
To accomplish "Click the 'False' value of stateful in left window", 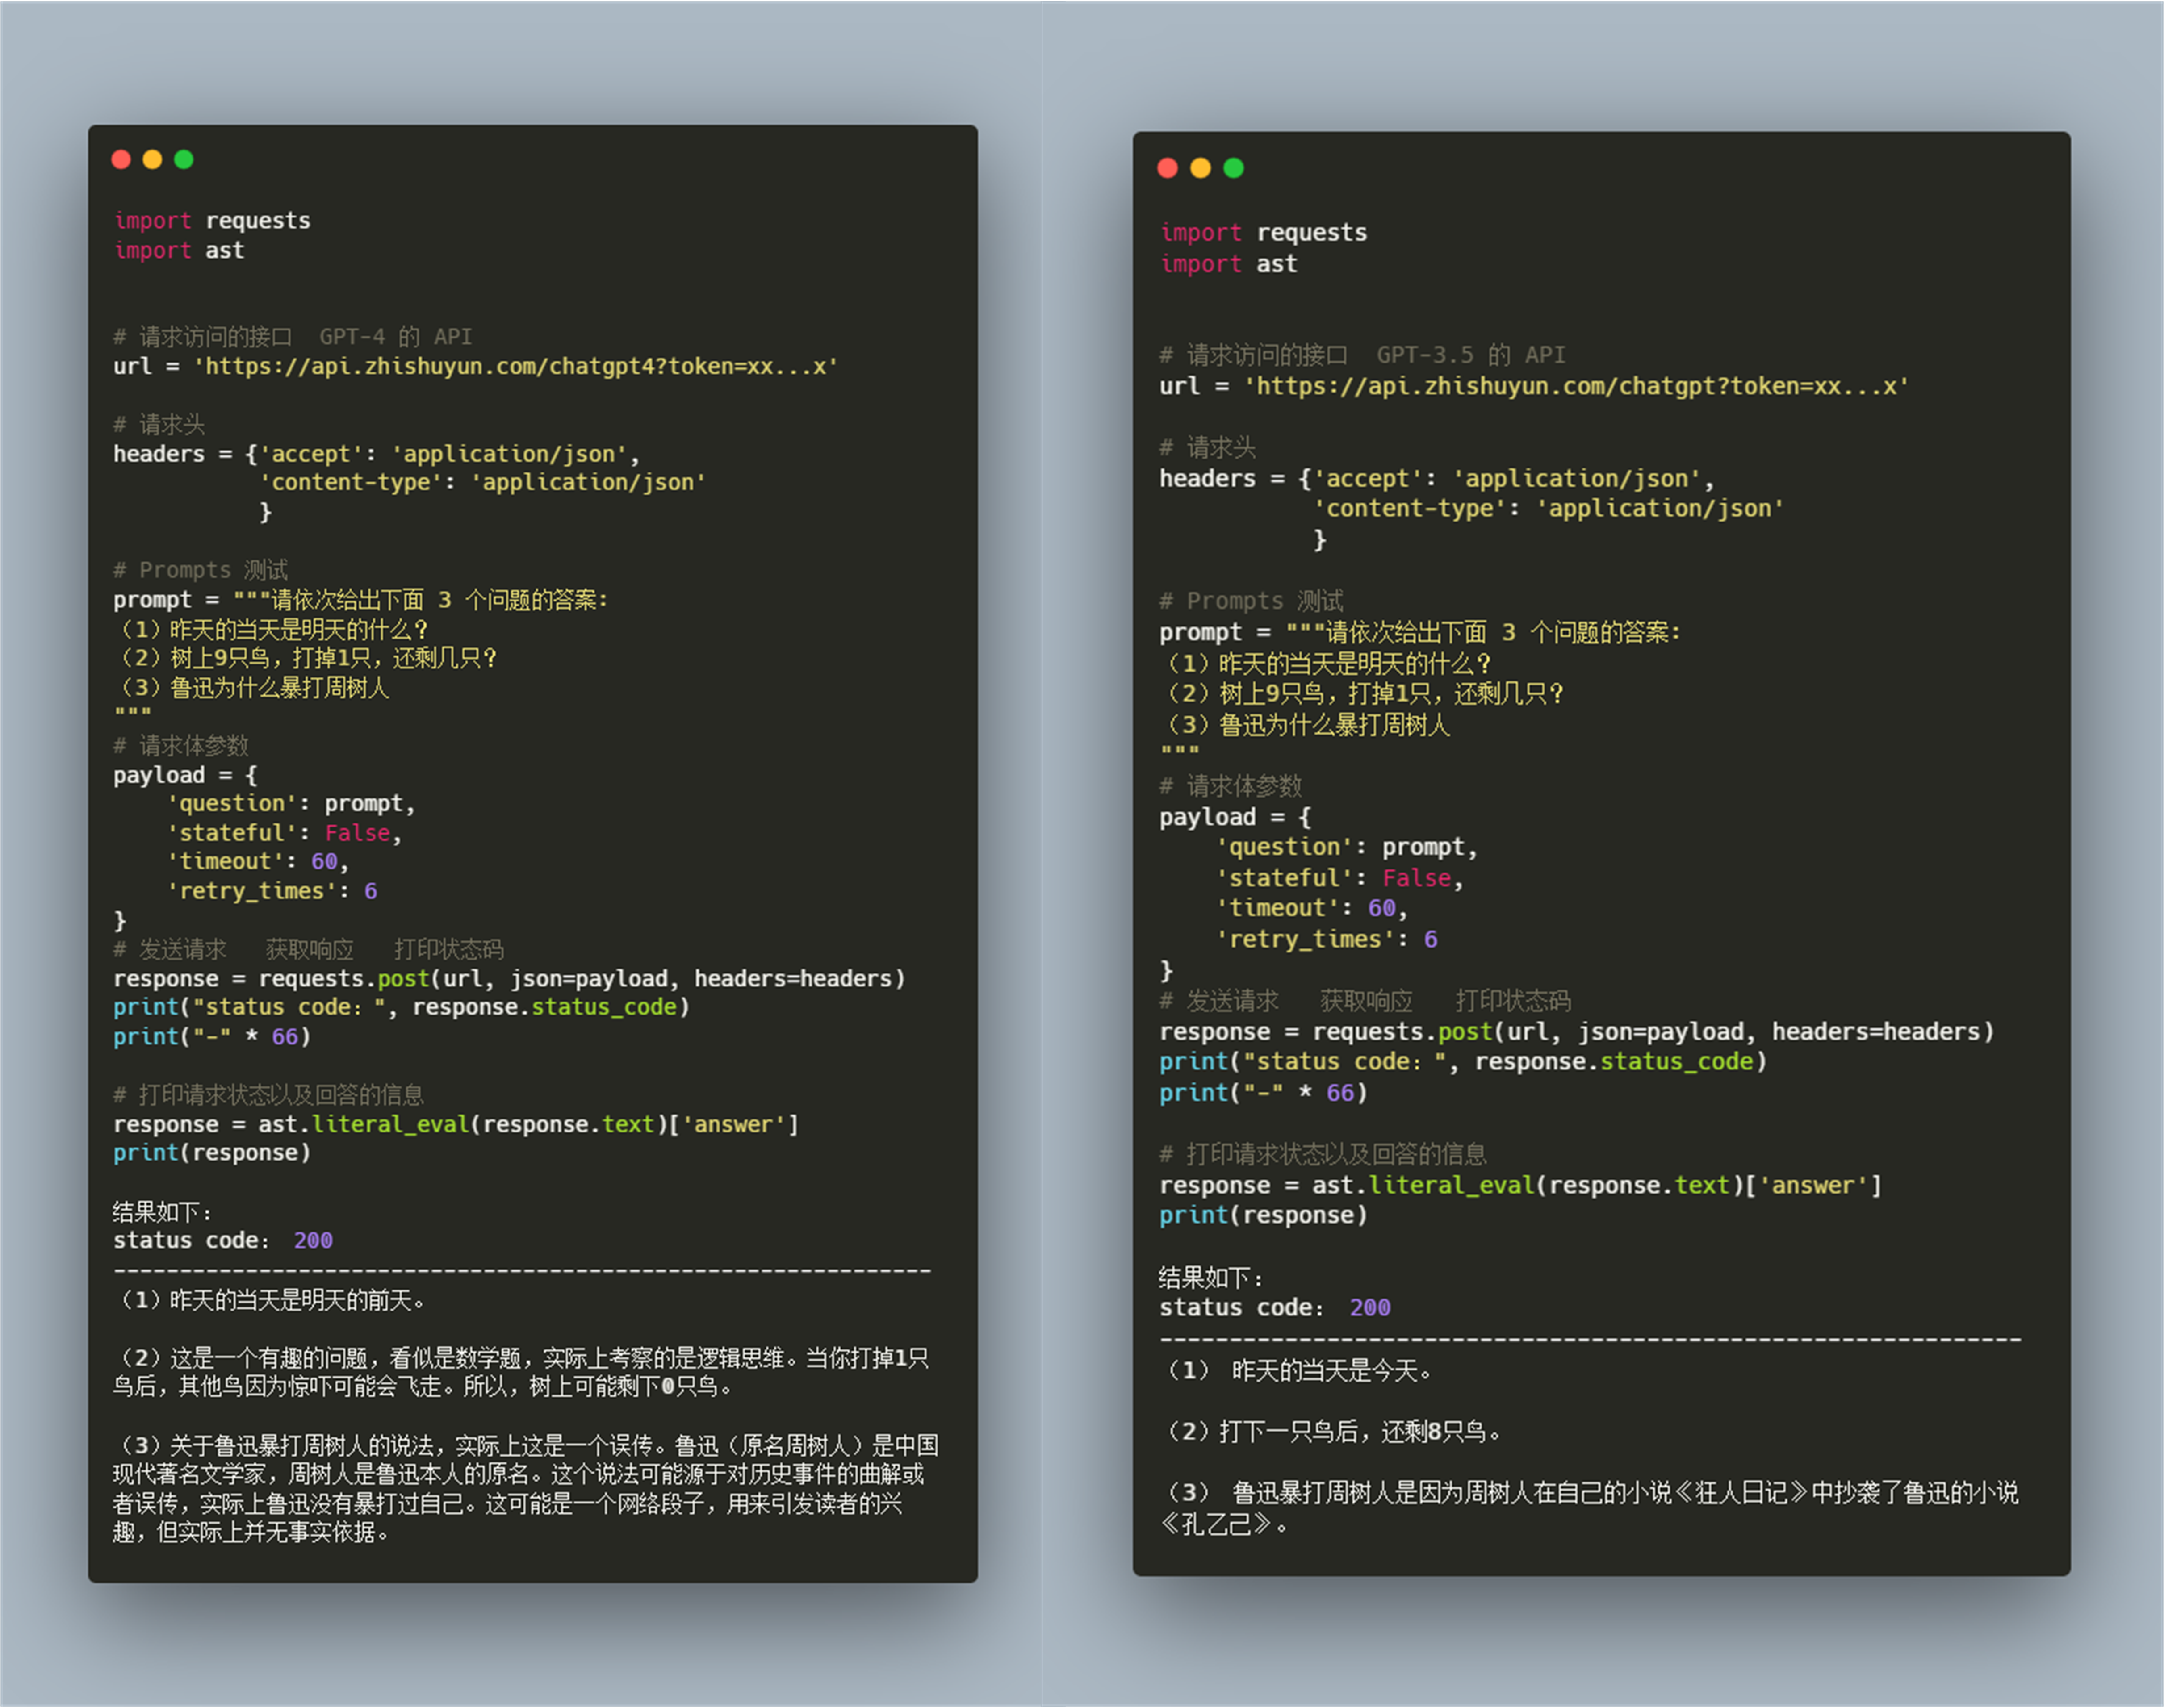I will (x=357, y=833).
